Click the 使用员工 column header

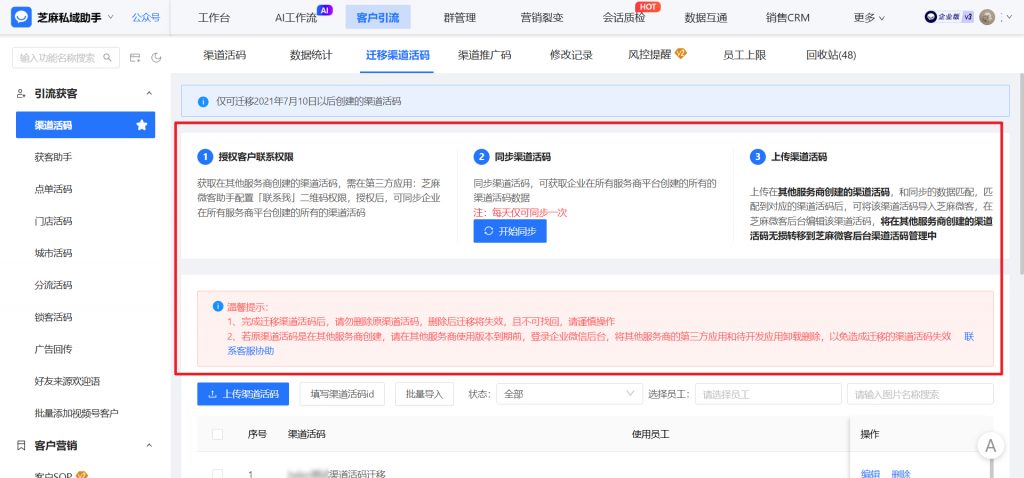(x=650, y=434)
